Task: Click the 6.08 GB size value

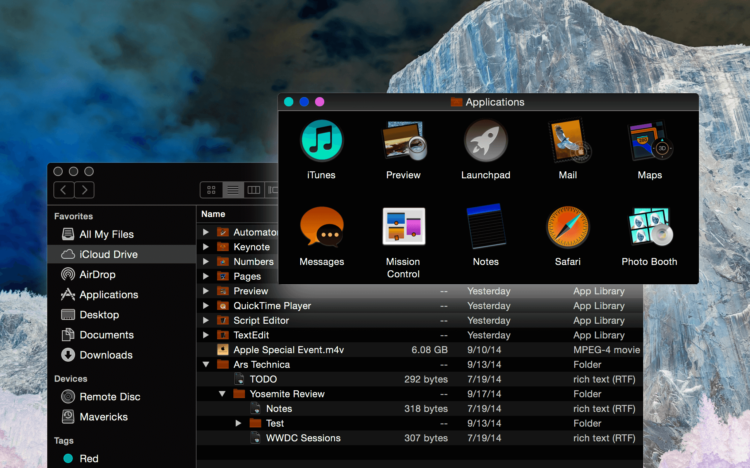Action: pos(430,350)
